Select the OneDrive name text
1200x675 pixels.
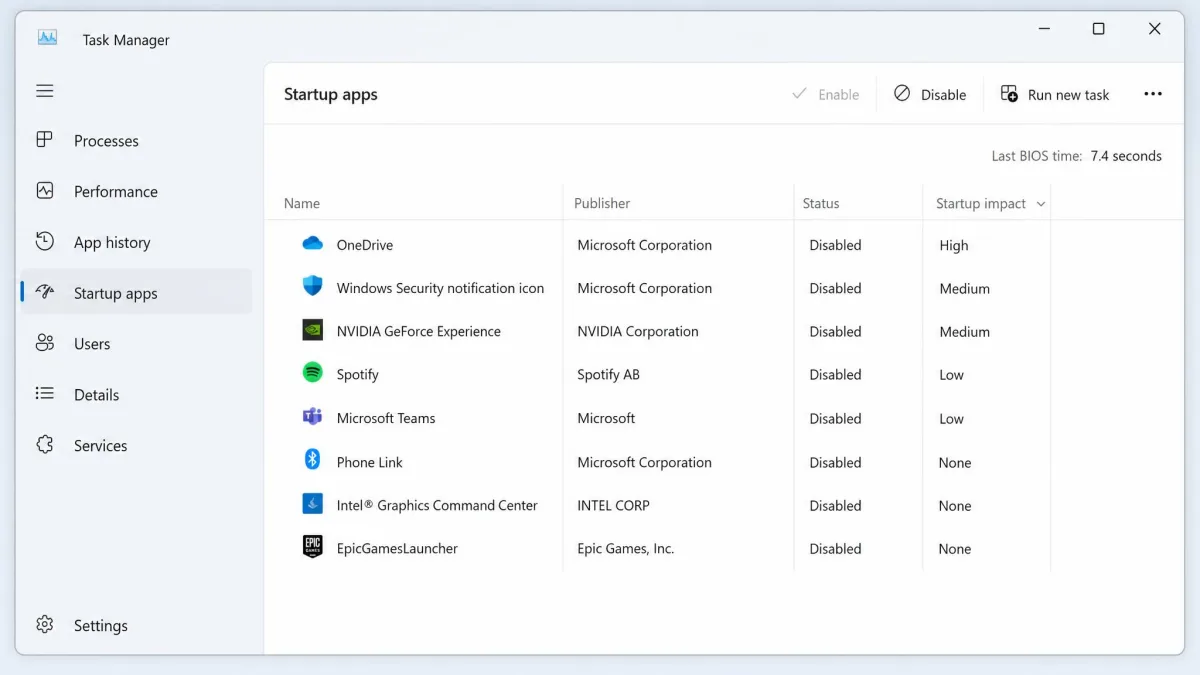tap(365, 245)
